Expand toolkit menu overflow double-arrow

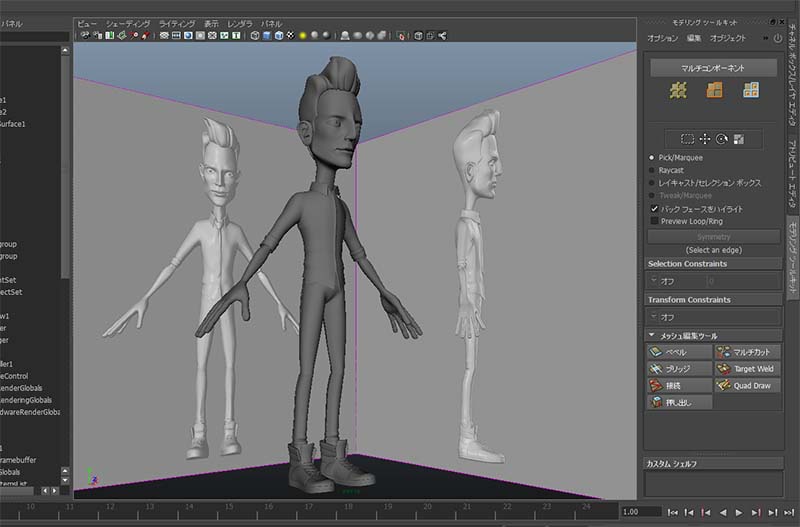(765, 38)
